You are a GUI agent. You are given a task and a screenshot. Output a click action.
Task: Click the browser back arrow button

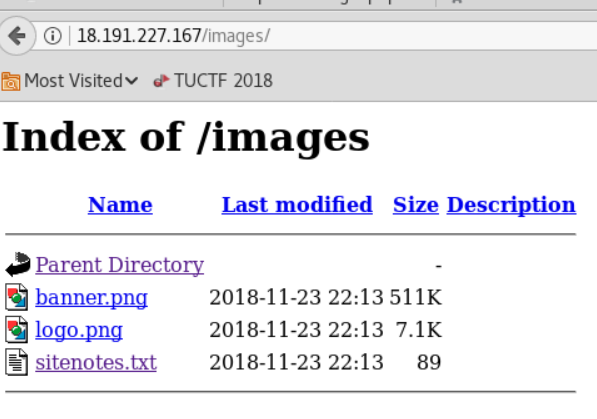17,36
